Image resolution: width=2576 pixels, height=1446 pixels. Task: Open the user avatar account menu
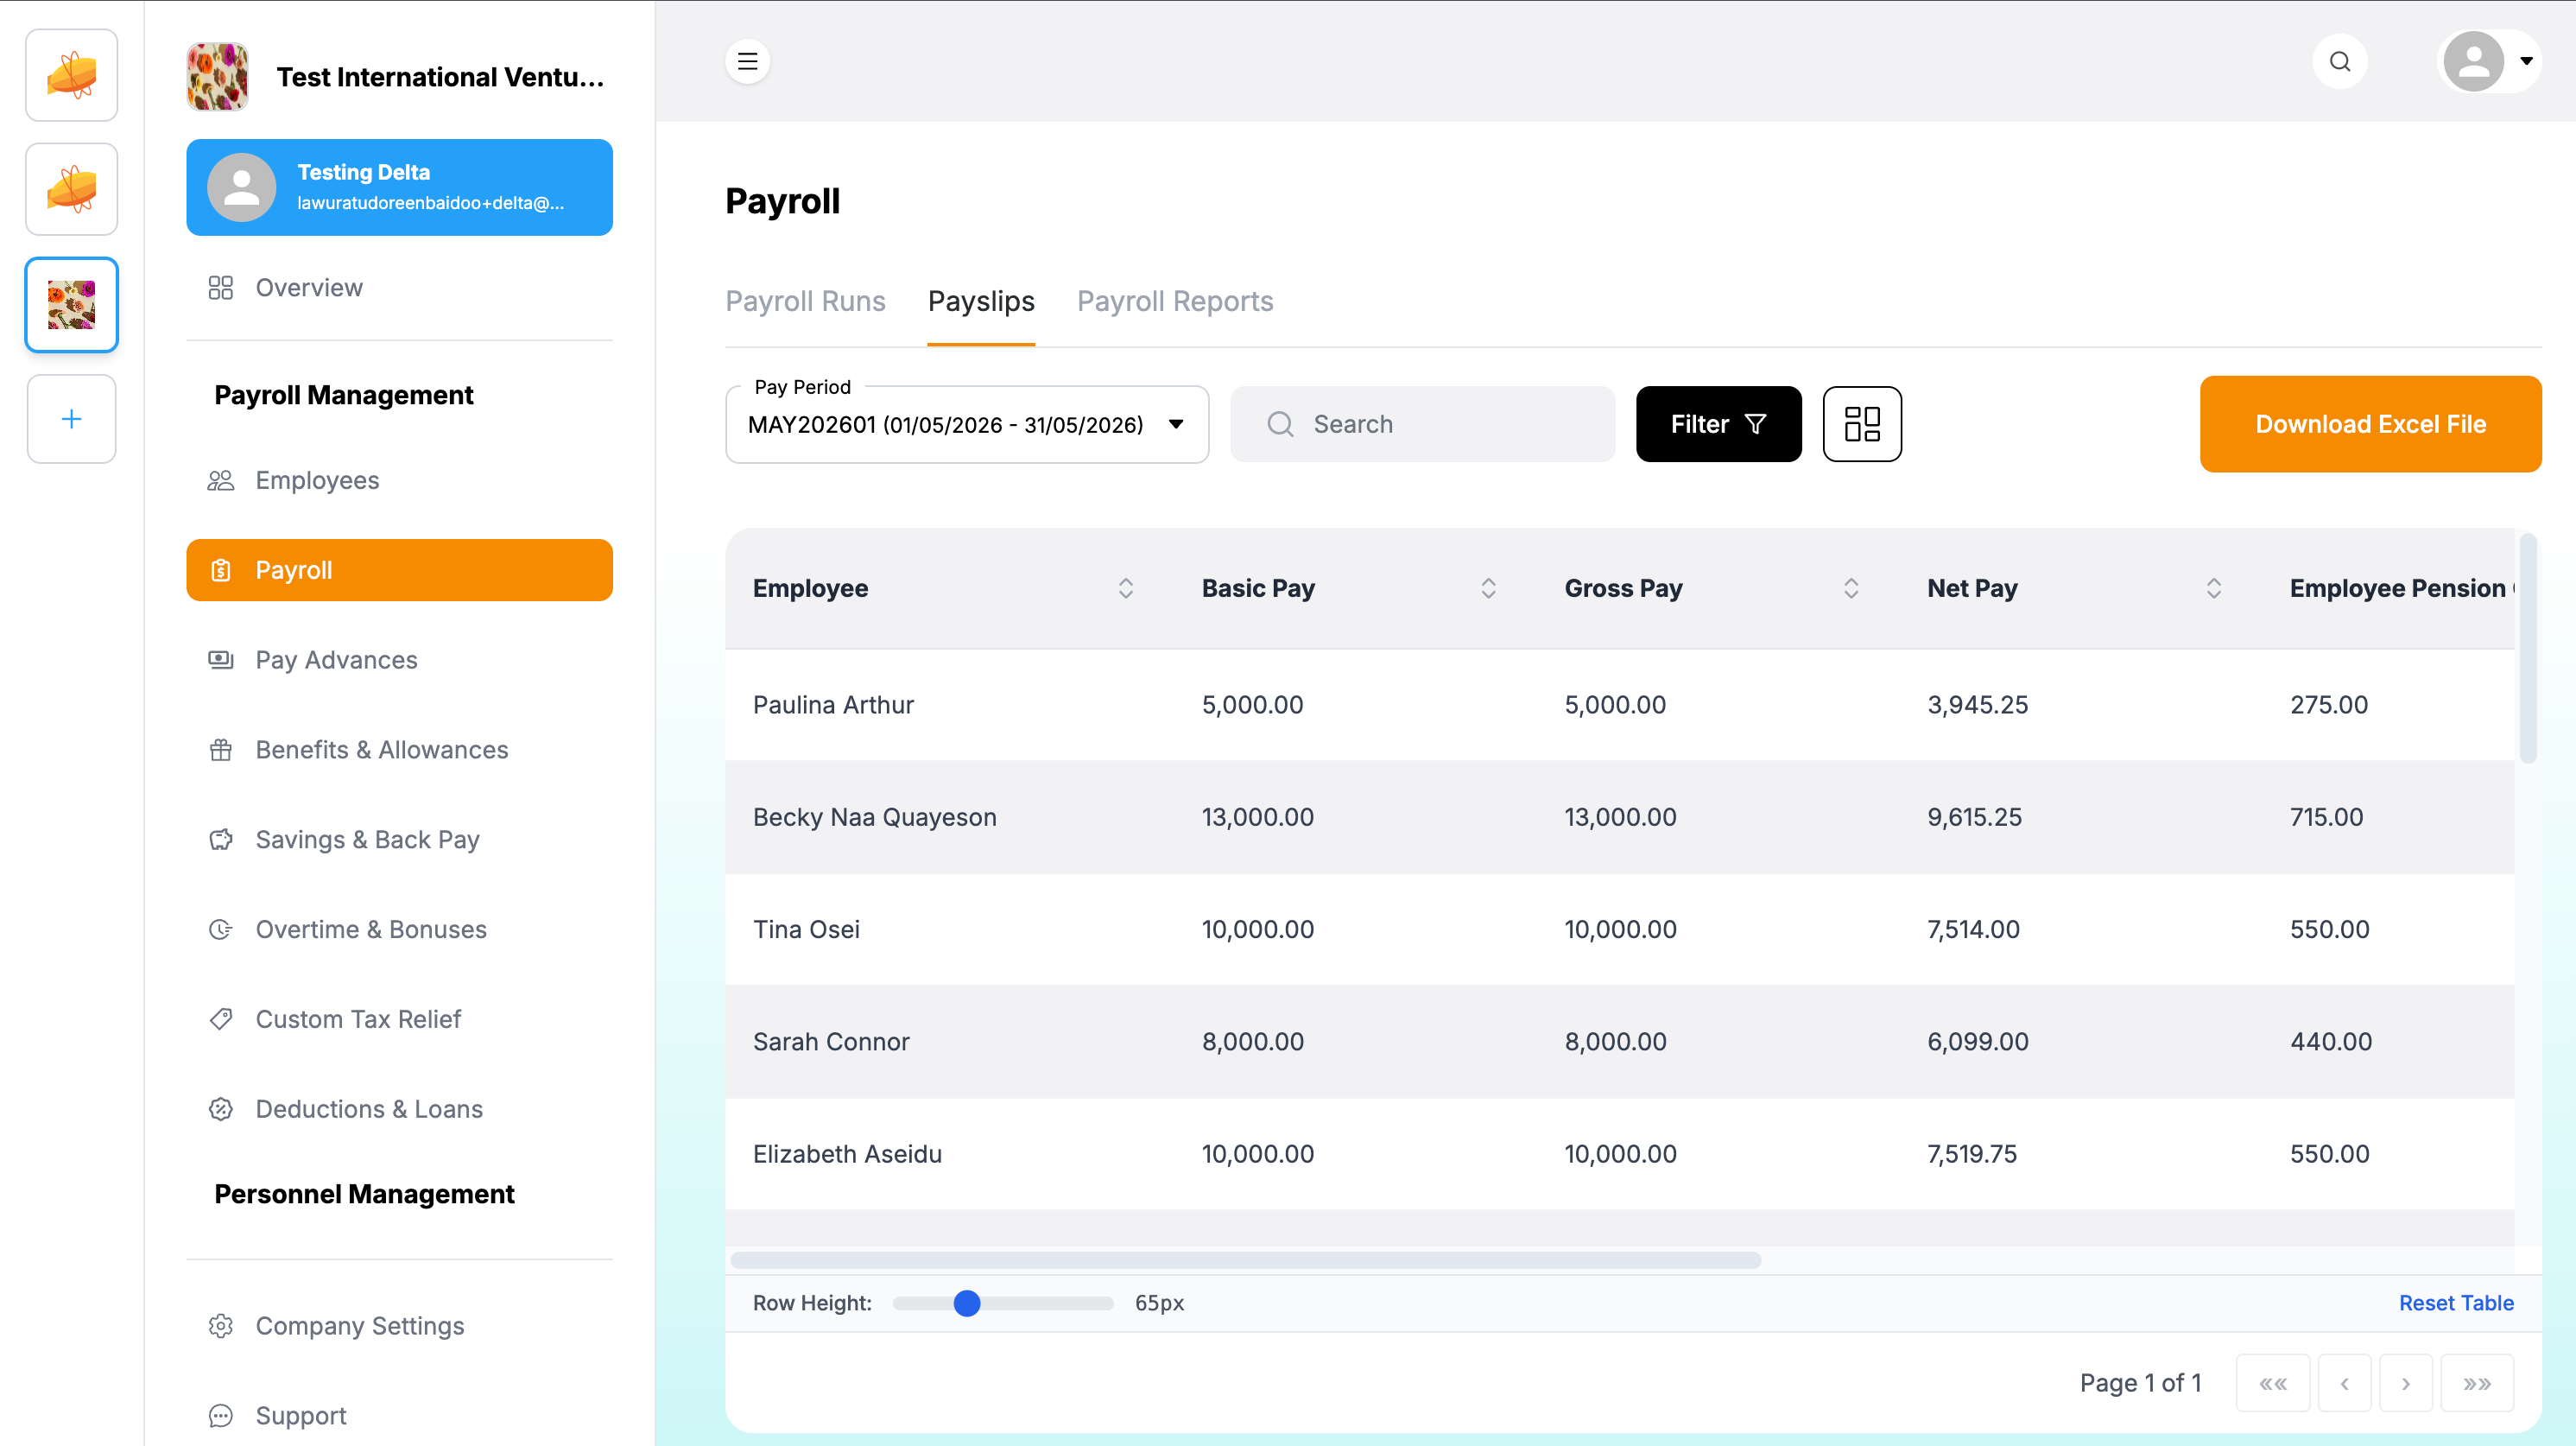point(2488,61)
